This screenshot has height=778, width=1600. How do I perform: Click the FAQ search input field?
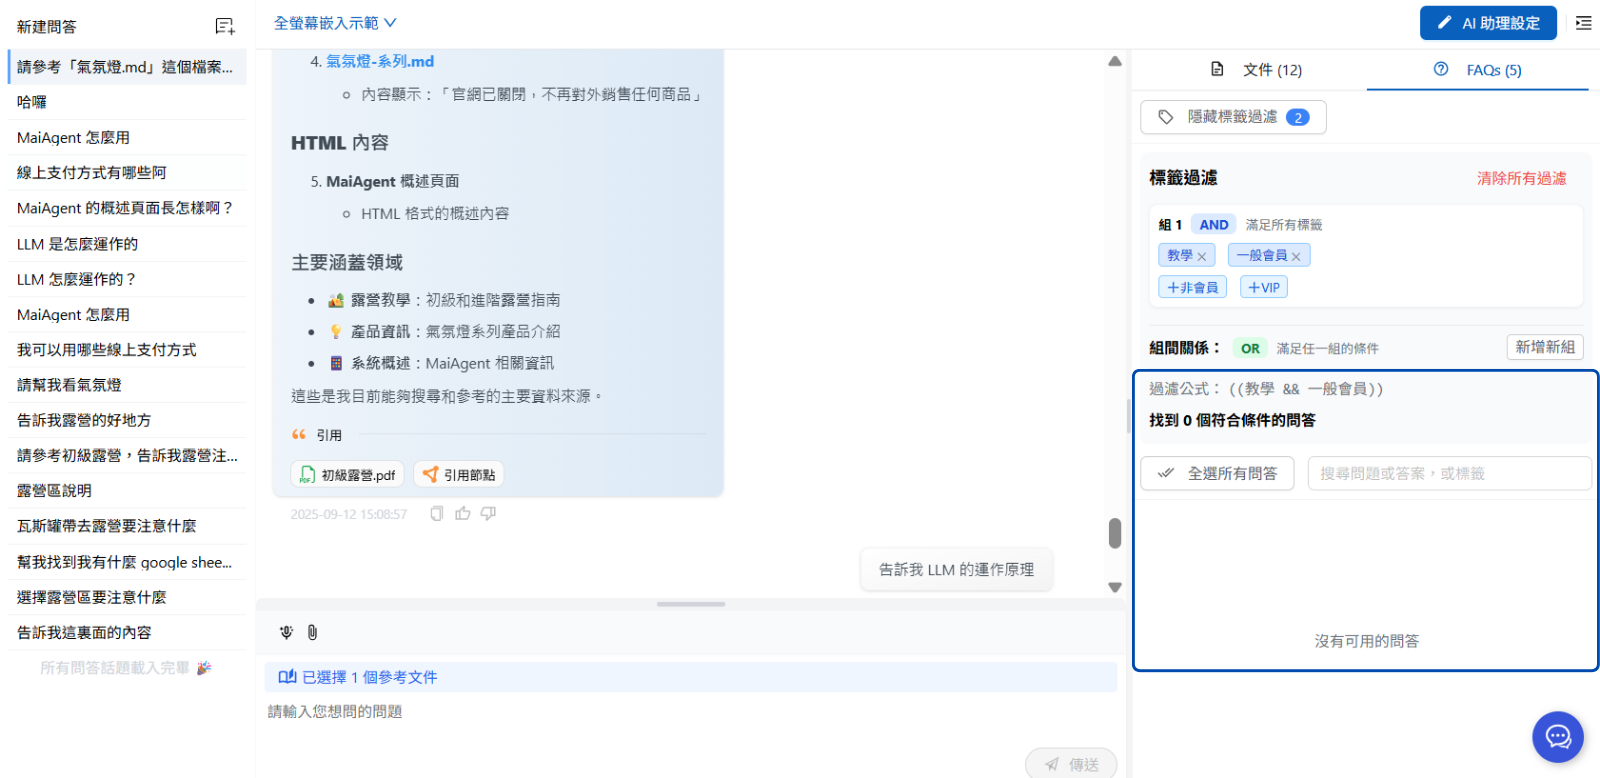click(x=1448, y=473)
